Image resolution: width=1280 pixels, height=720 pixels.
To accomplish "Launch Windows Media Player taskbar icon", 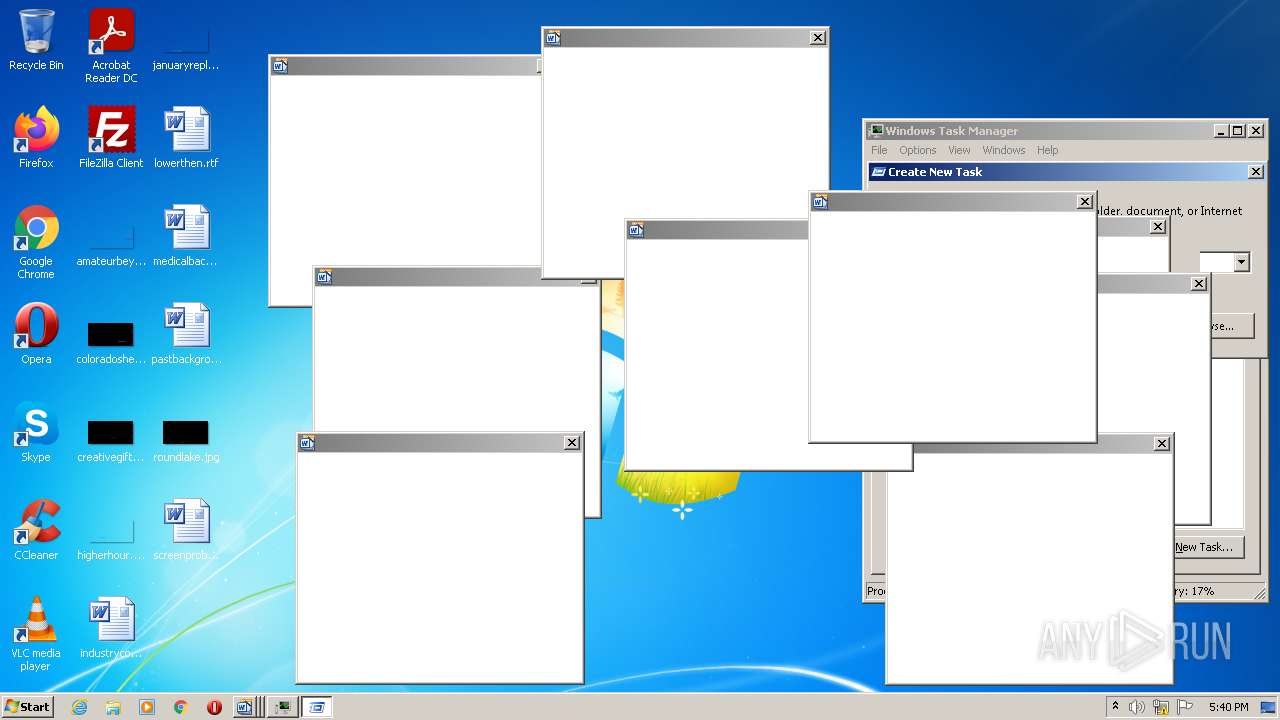I will [x=147, y=707].
